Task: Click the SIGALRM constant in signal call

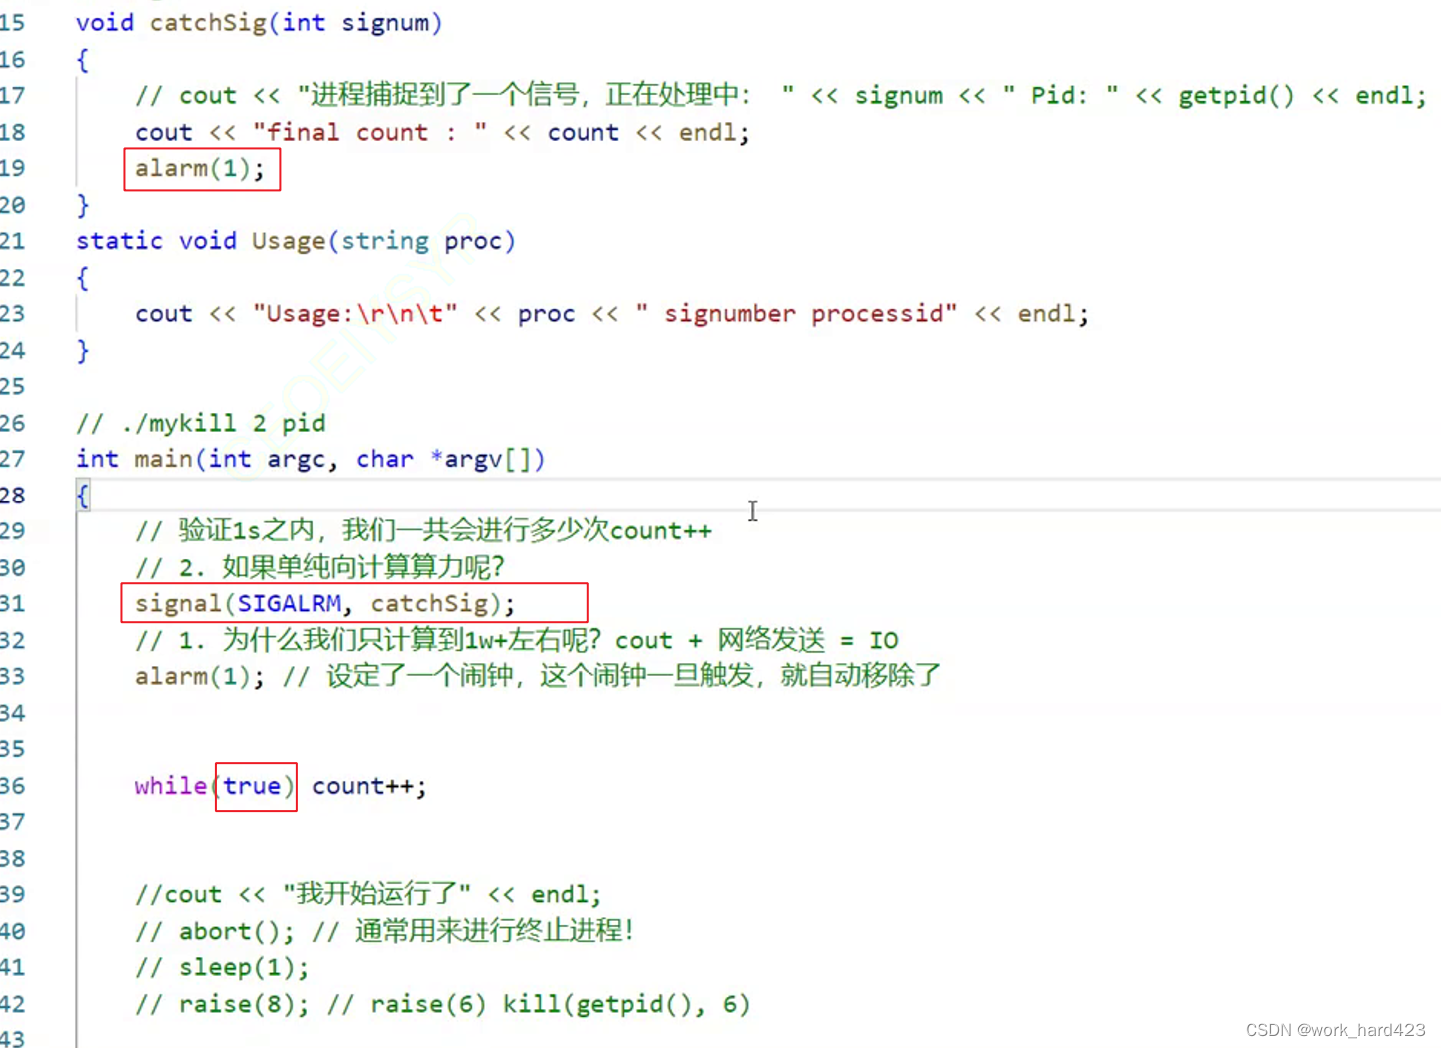Action: (289, 604)
